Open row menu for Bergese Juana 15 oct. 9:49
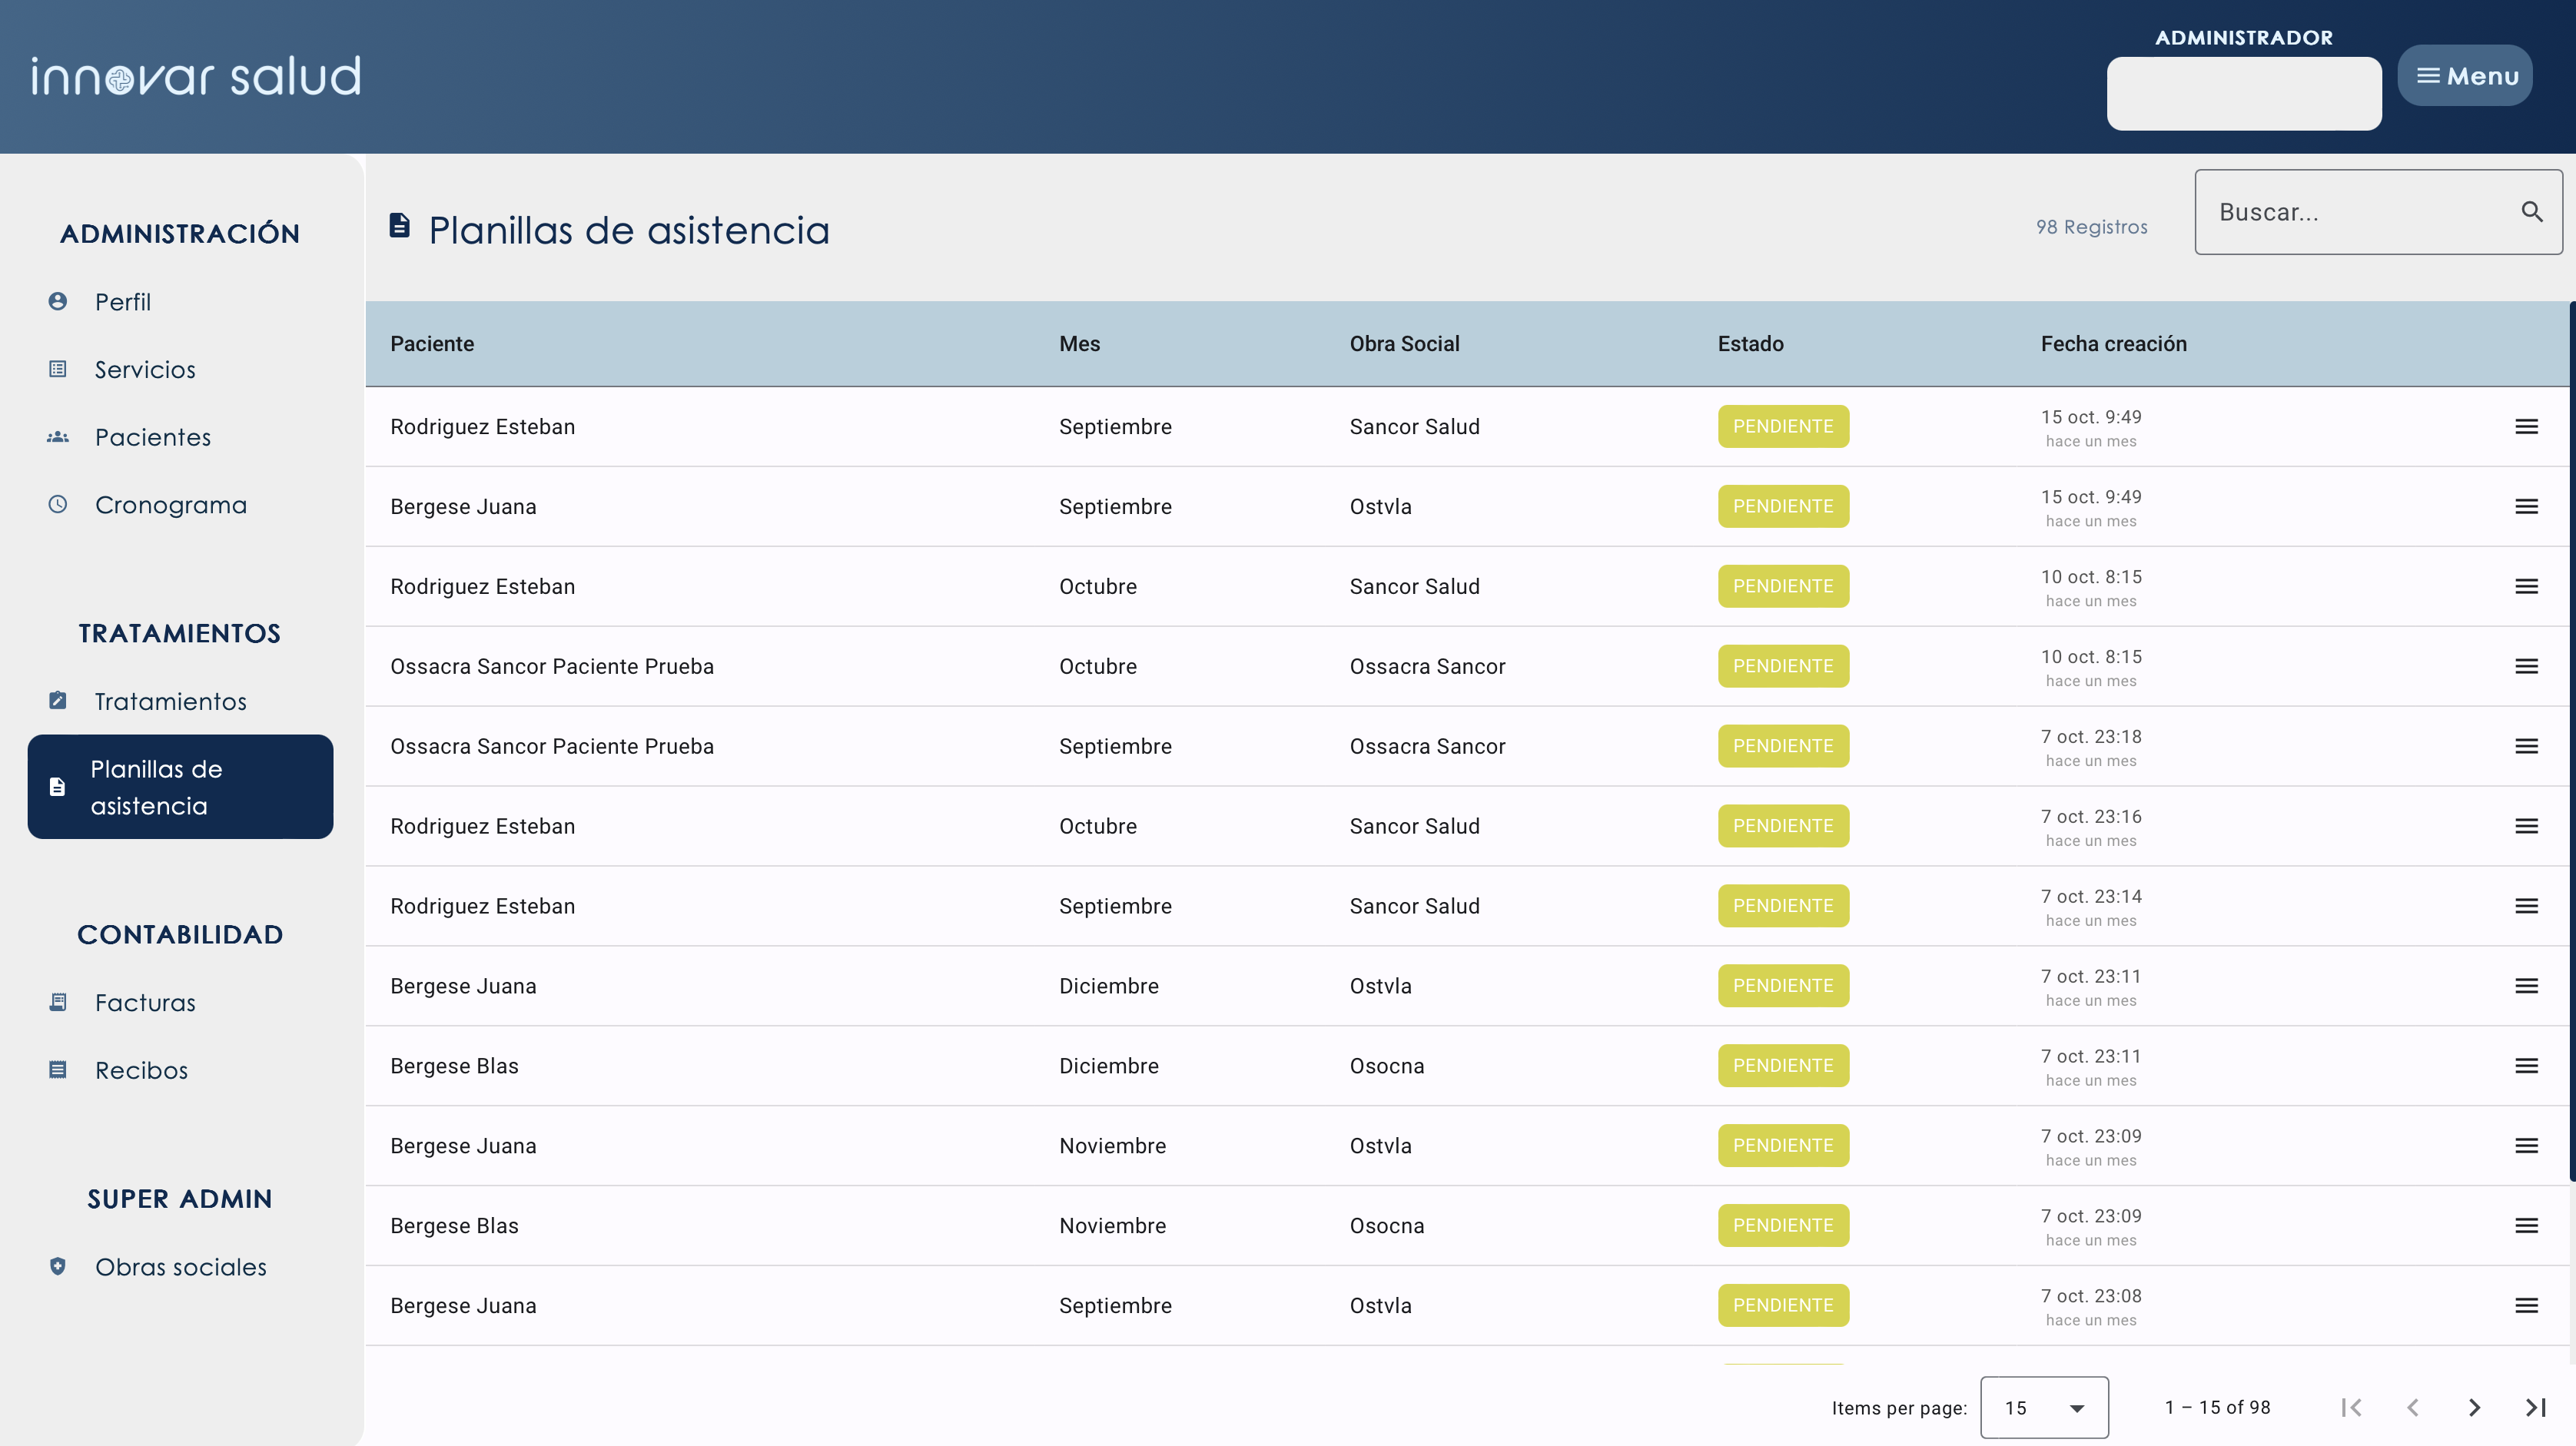 click(2526, 507)
